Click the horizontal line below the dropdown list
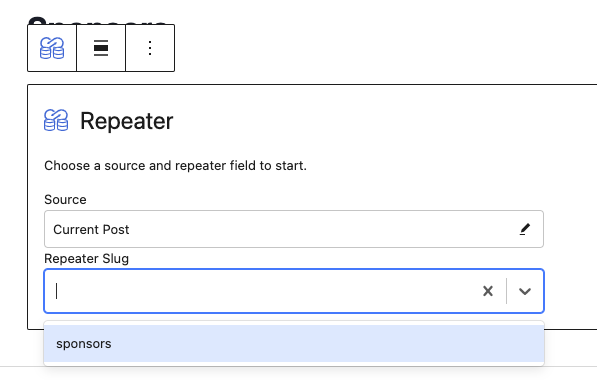 [298, 367]
